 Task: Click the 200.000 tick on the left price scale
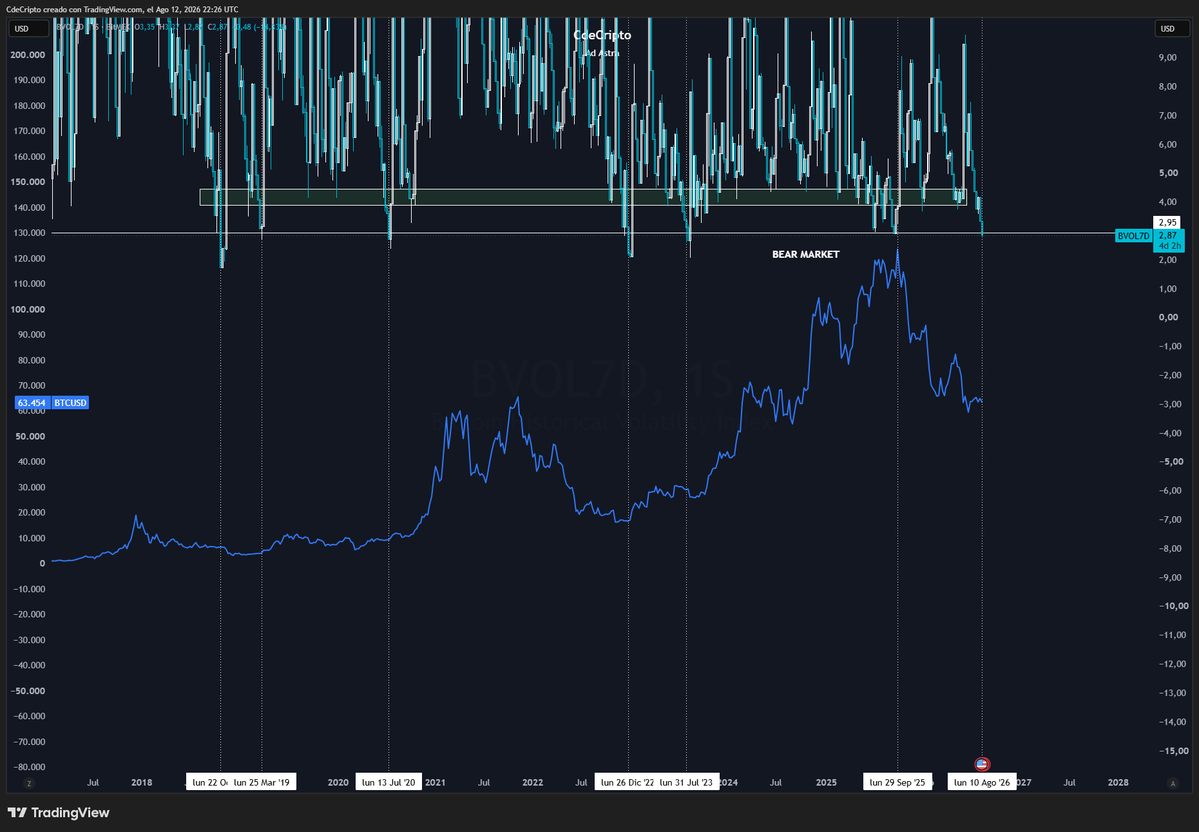[28, 55]
